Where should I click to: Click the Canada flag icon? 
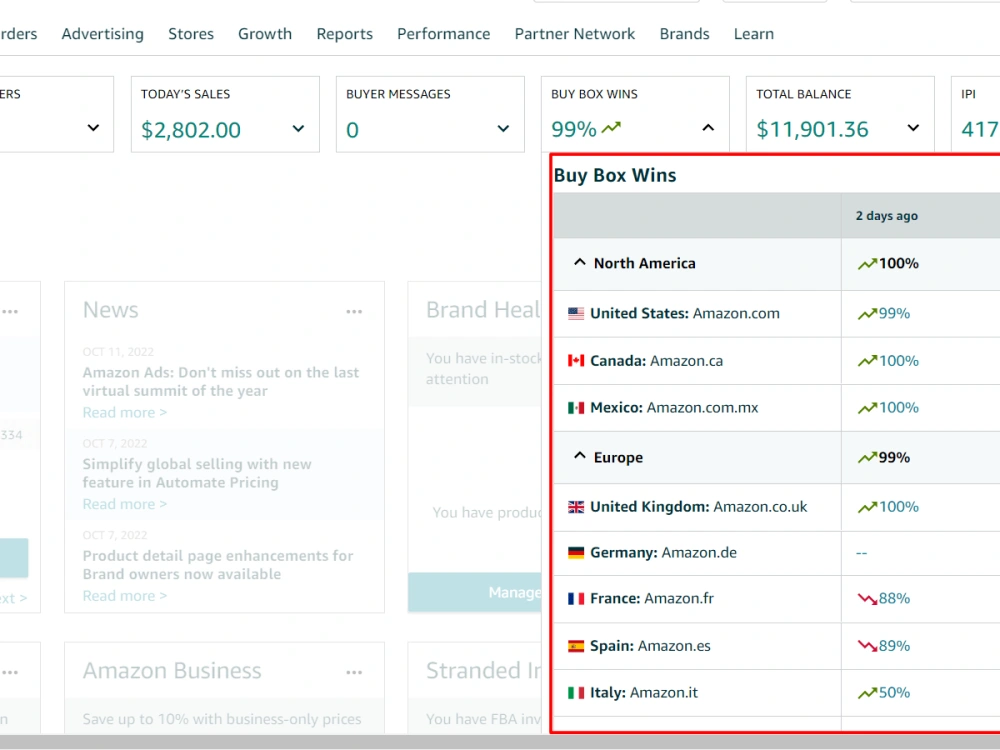[x=576, y=361]
